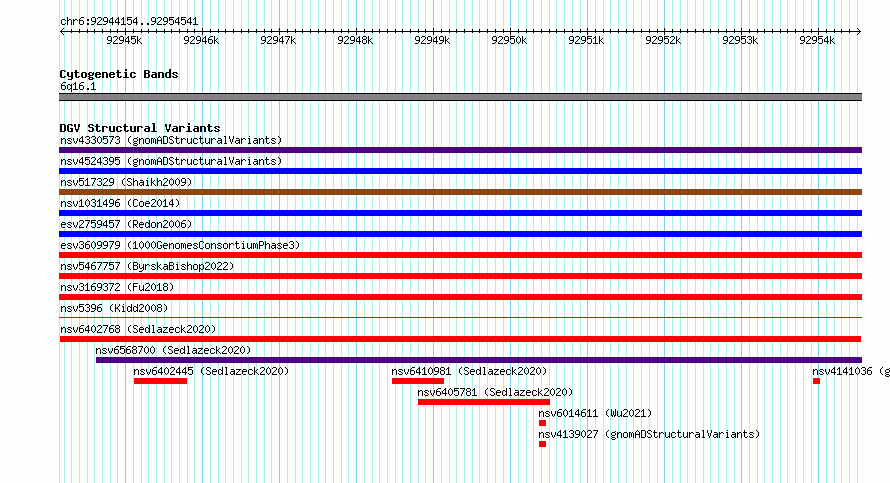The height and width of the screenshot is (483, 890).
Task: Click nsv6405781 (Sedlazeck2020) label
Action: pyautogui.click(x=496, y=392)
